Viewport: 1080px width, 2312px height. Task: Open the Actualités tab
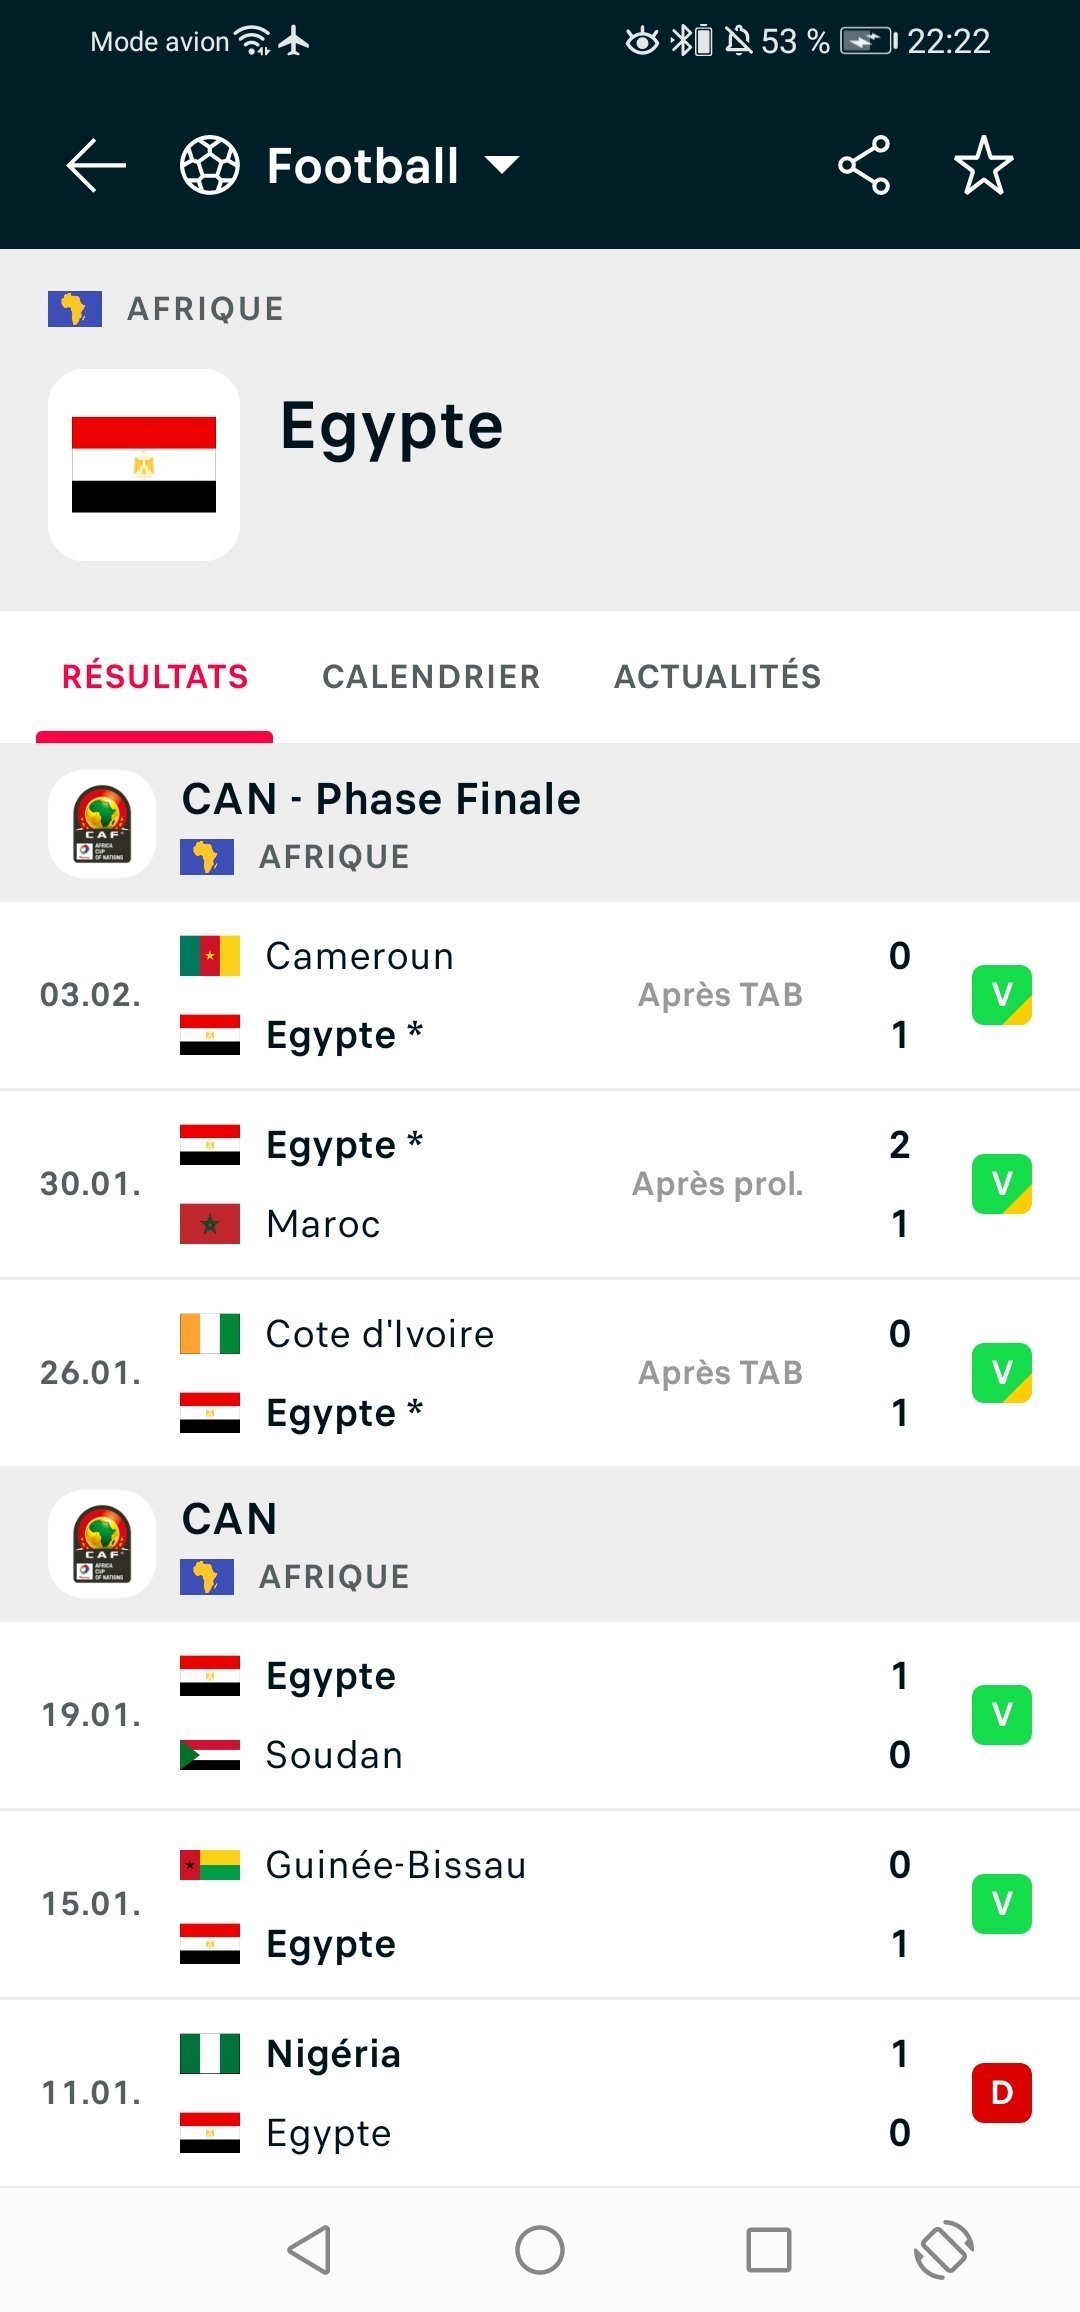coord(718,677)
